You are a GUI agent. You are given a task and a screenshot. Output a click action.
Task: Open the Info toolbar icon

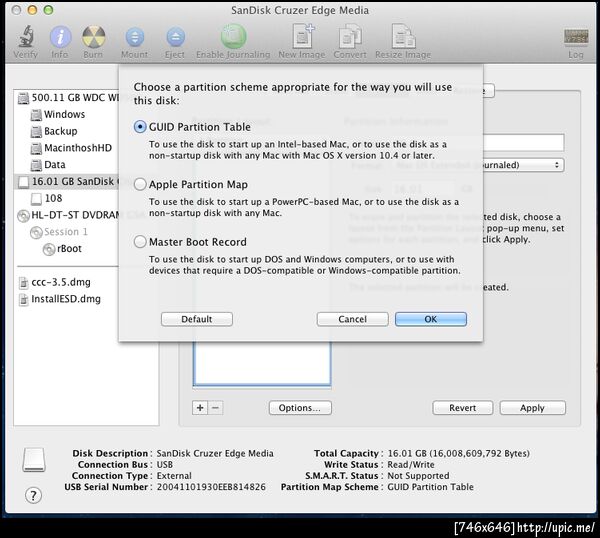(x=60, y=37)
